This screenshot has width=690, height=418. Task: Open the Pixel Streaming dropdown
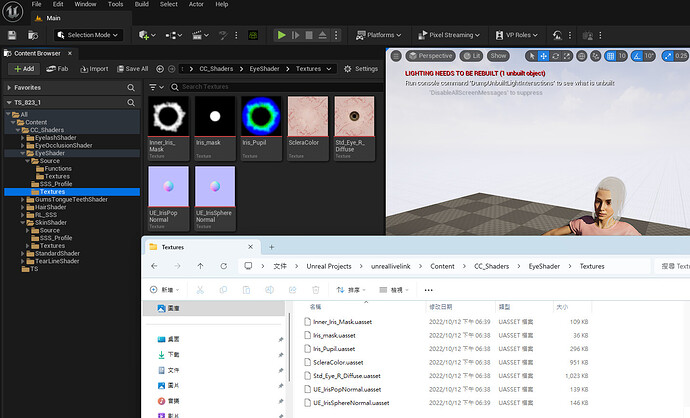tap(449, 35)
